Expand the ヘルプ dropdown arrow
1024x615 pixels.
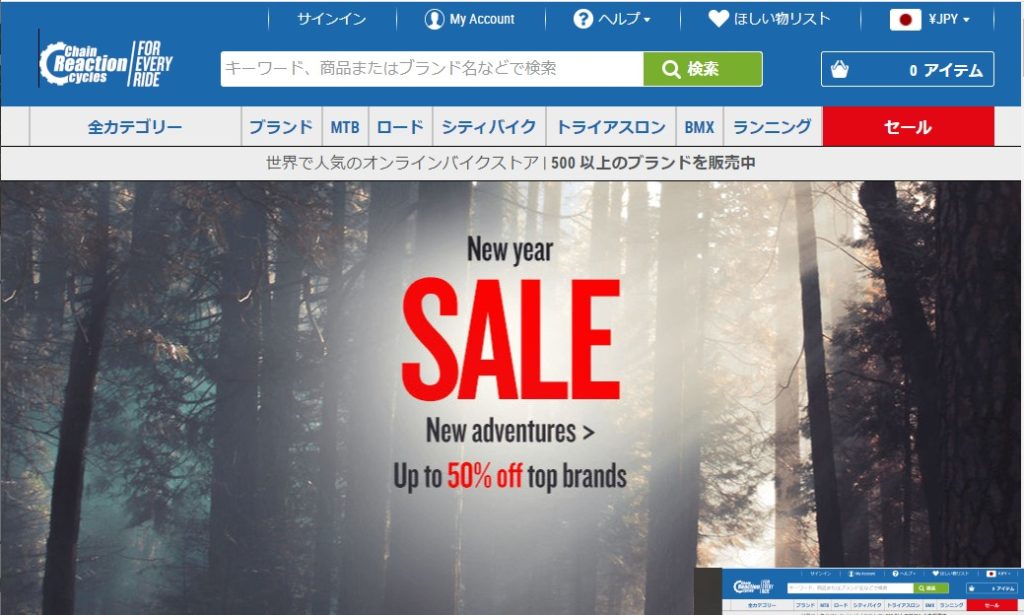(x=647, y=20)
